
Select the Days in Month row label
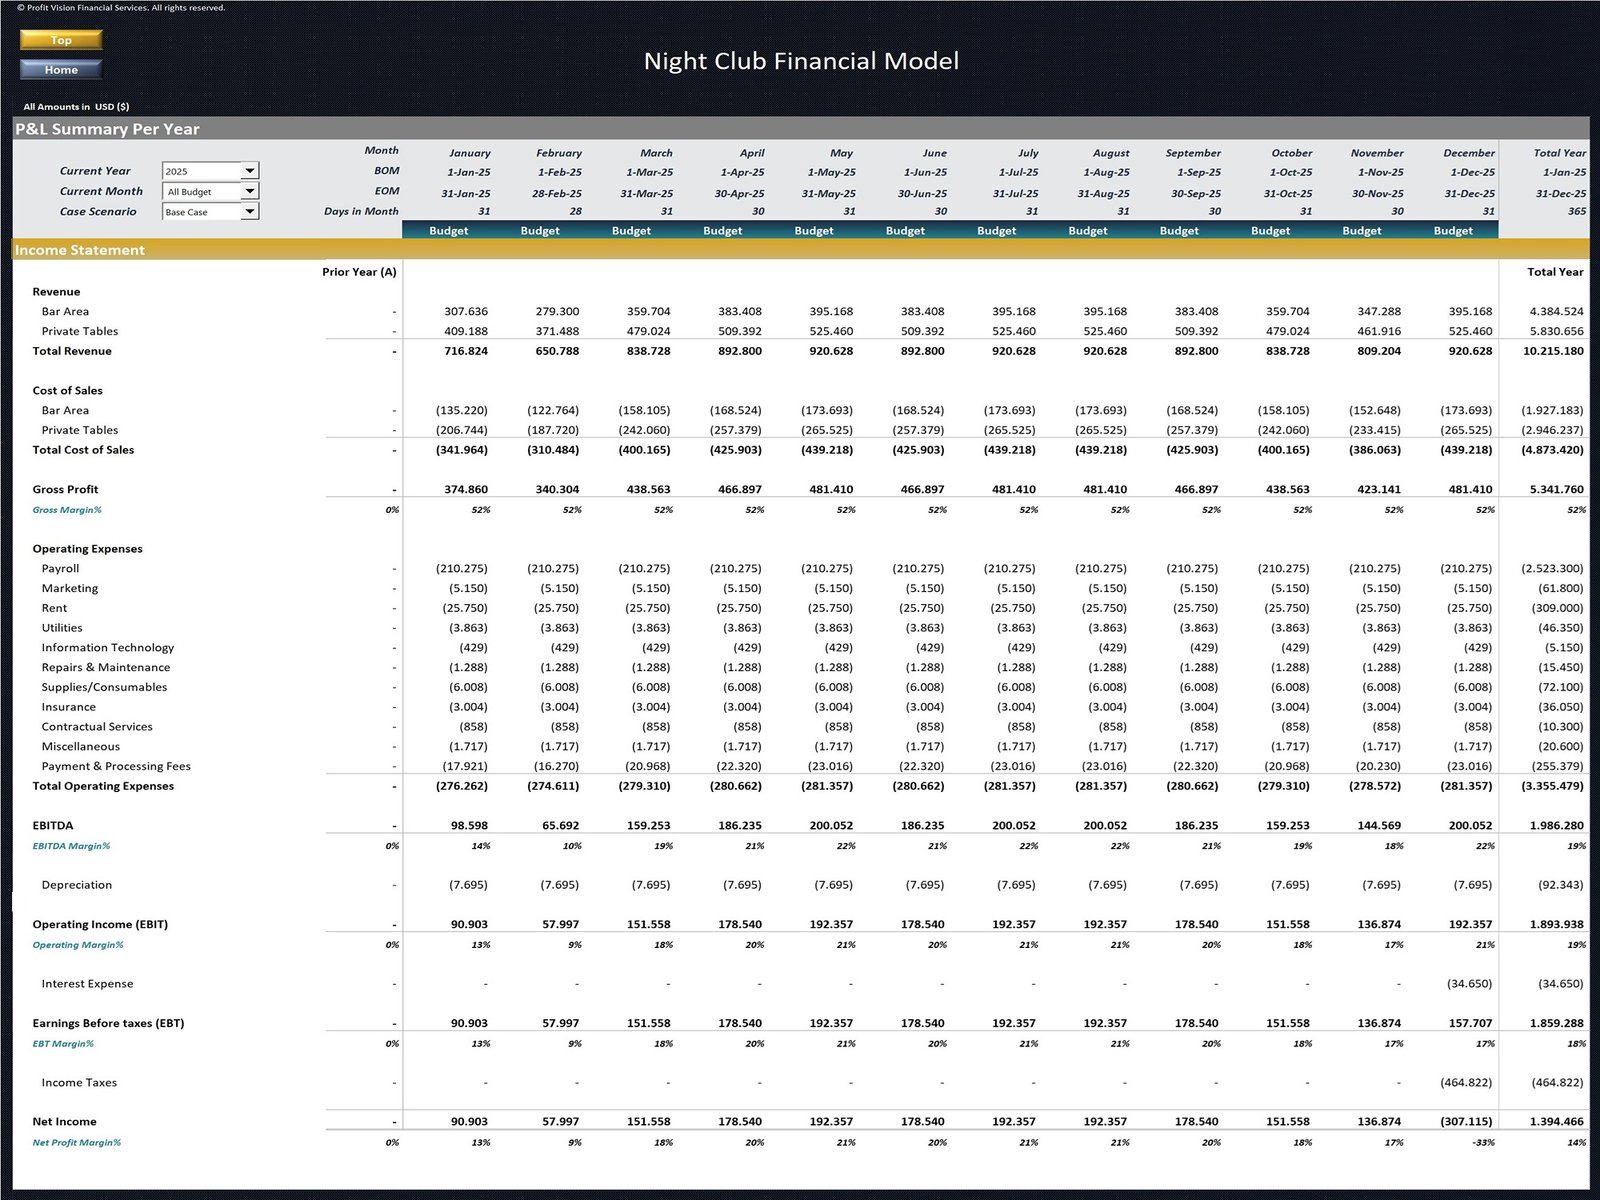click(361, 211)
